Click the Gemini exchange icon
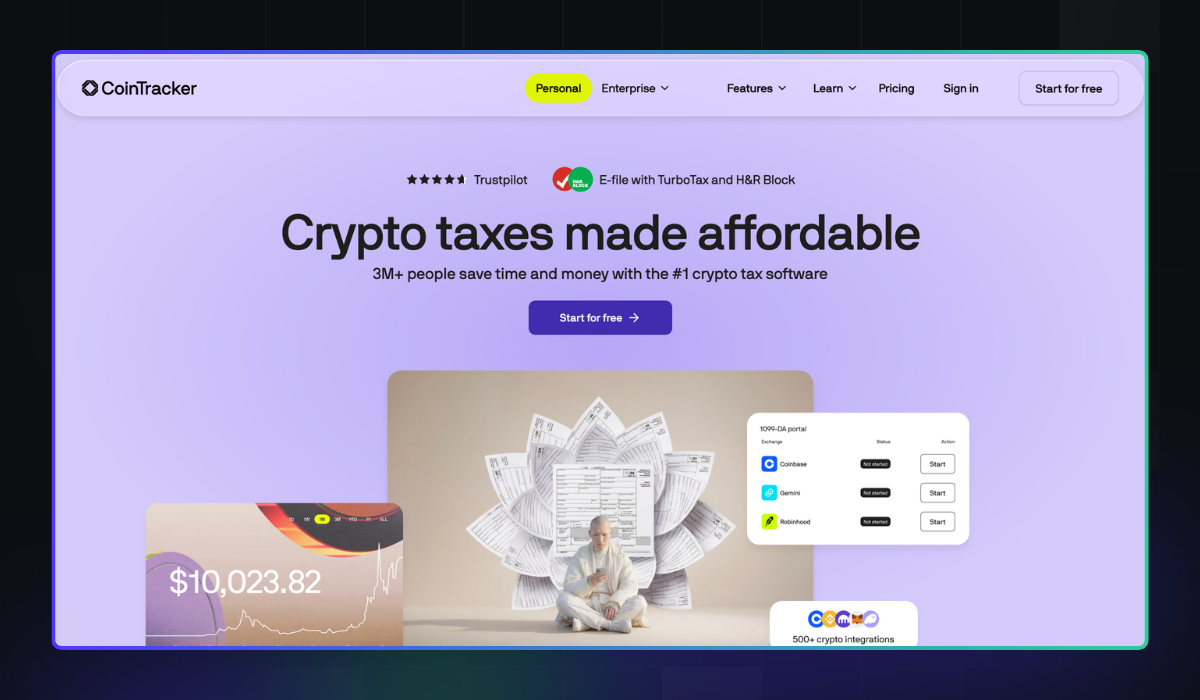The height and width of the screenshot is (700, 1200). (x=769, y=493)
